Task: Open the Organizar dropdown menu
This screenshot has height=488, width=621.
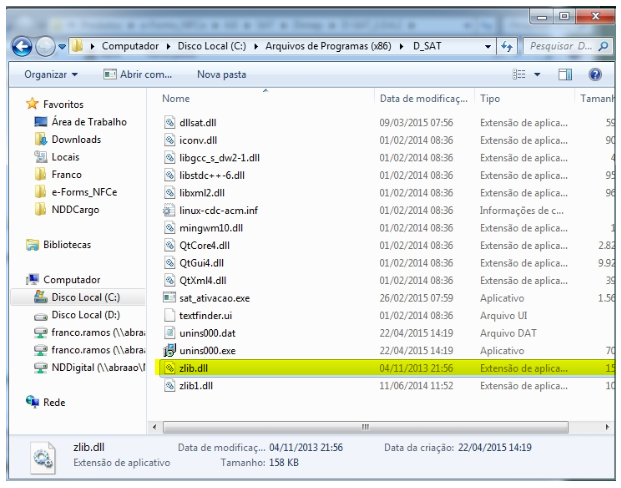Action: click(44, 75)
